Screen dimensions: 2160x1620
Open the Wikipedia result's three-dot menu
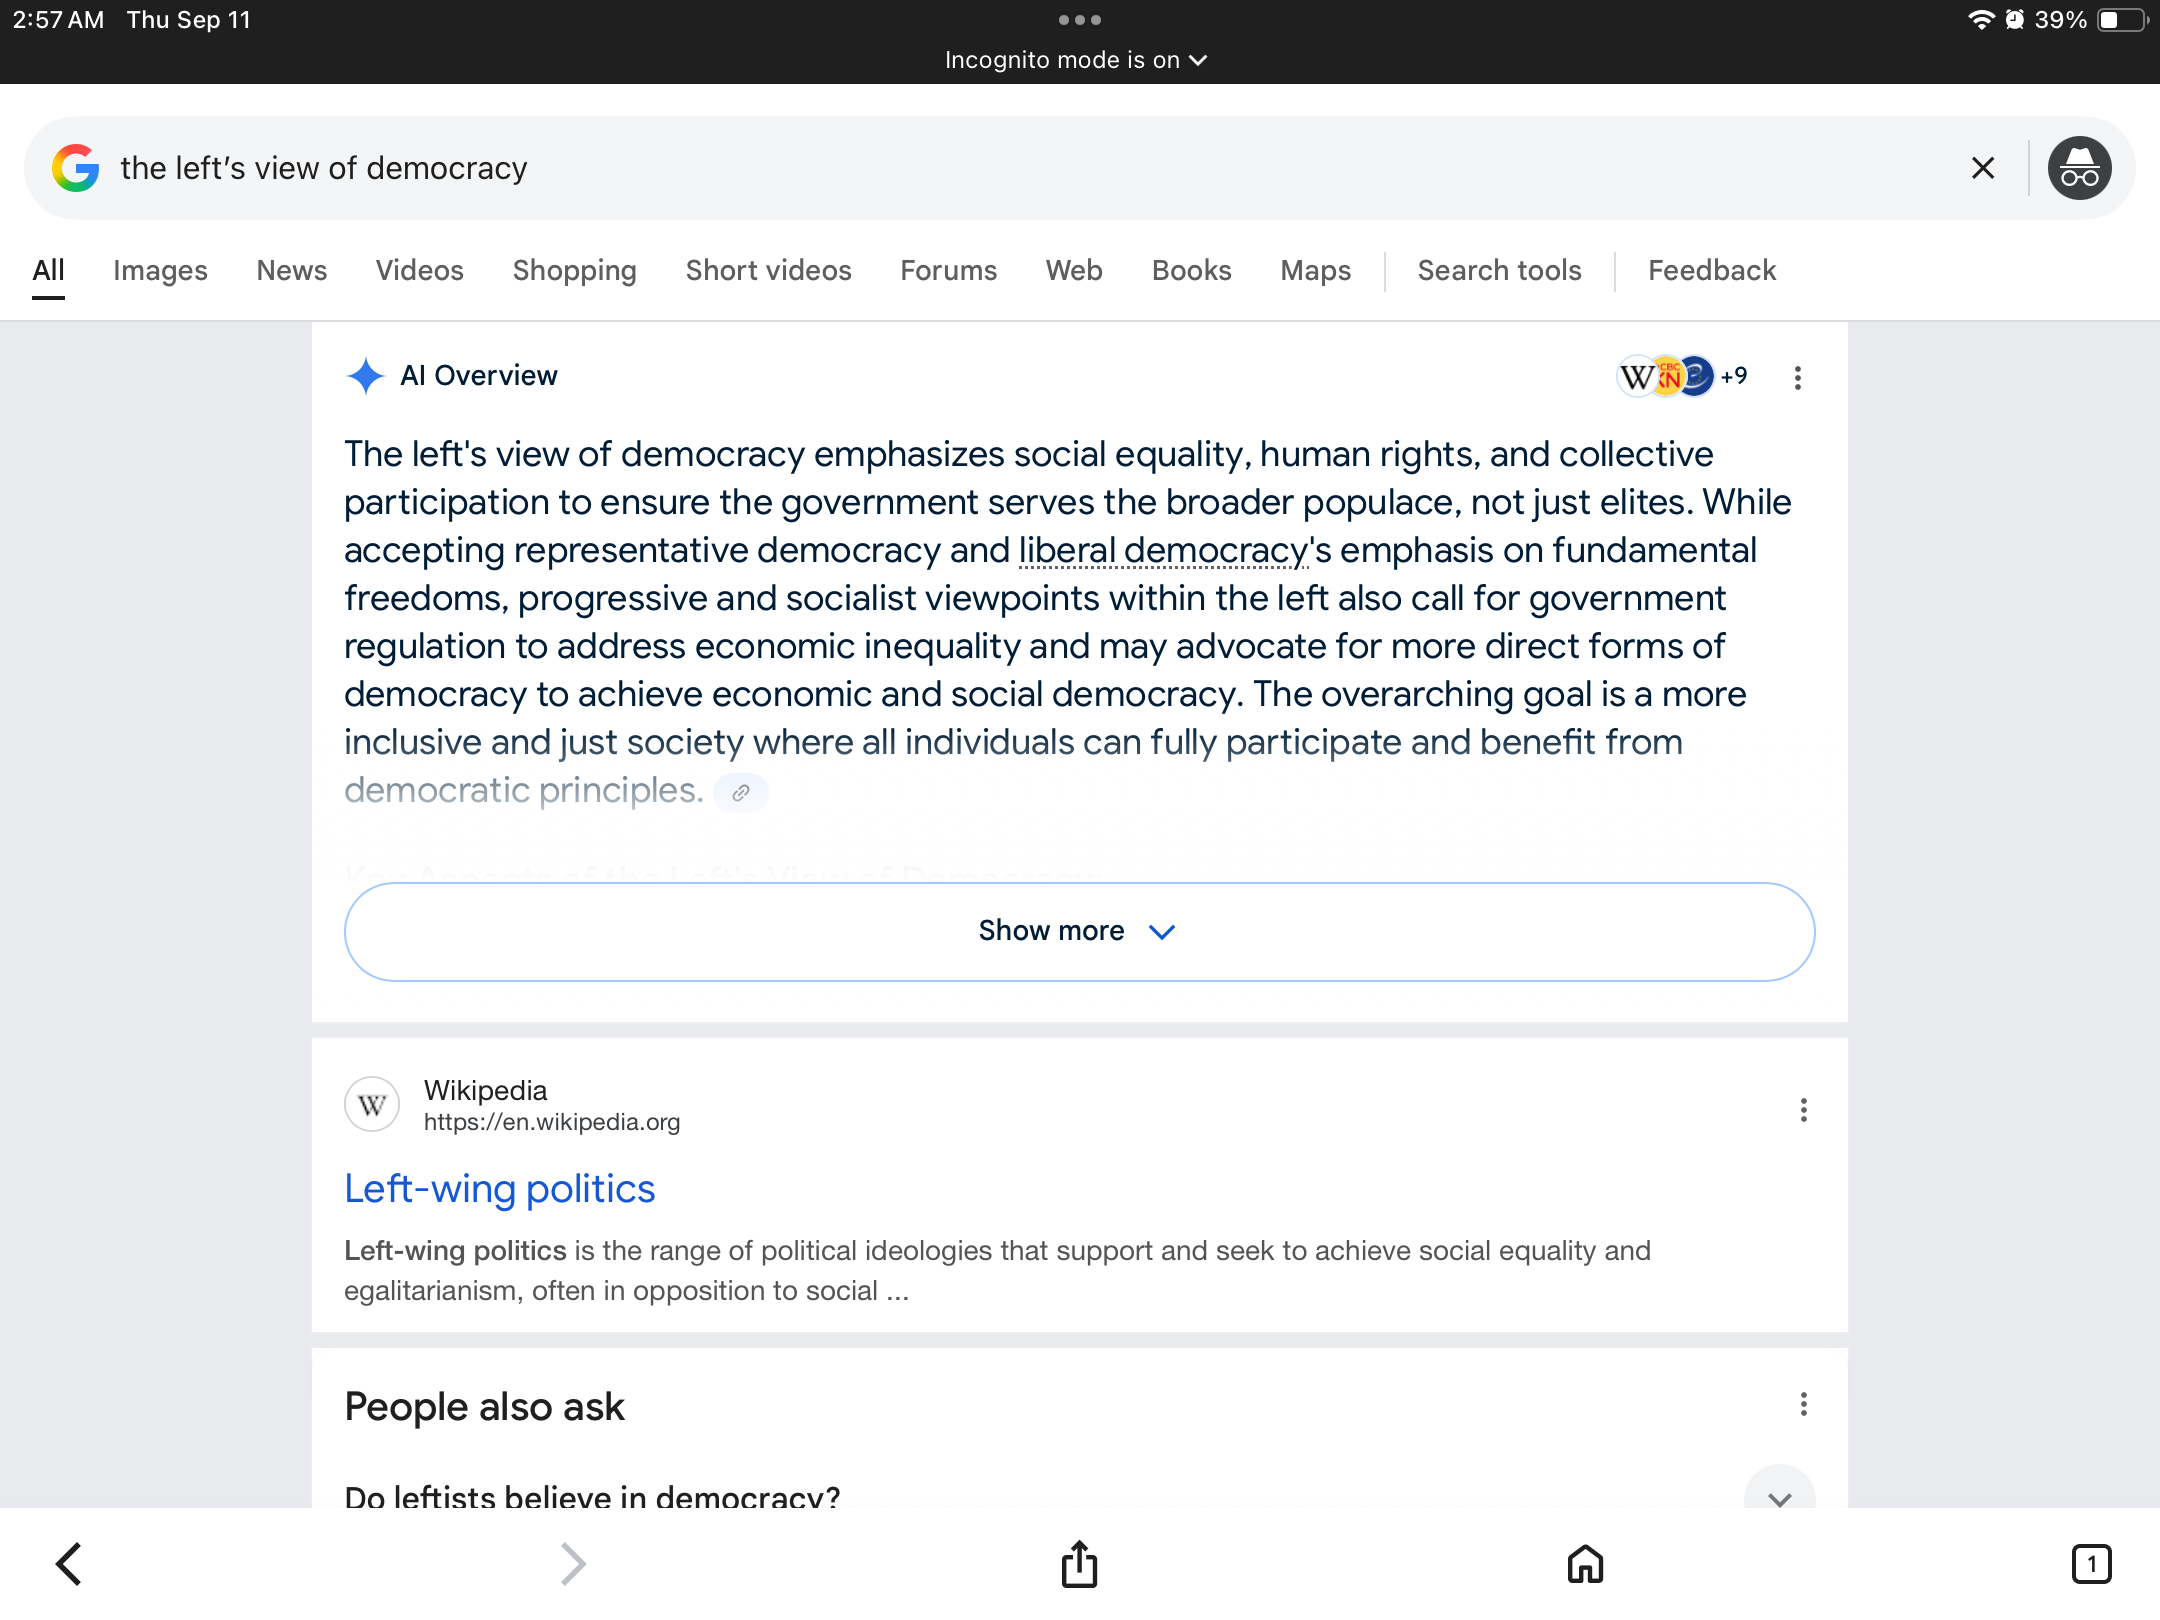click(x=1803, y=1109)
